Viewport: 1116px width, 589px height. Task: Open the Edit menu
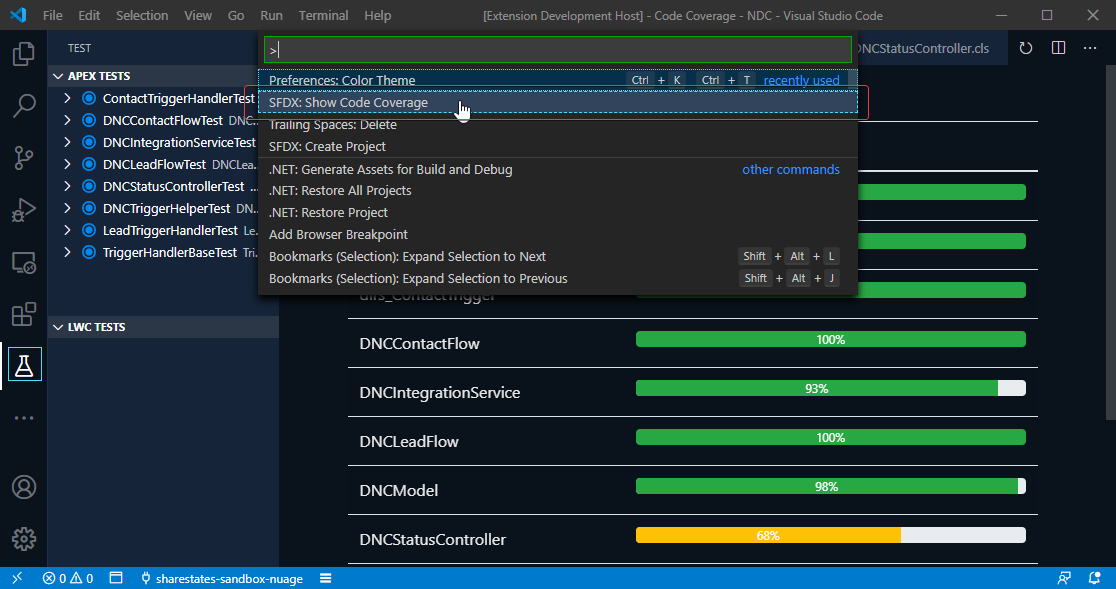point(89,15)
